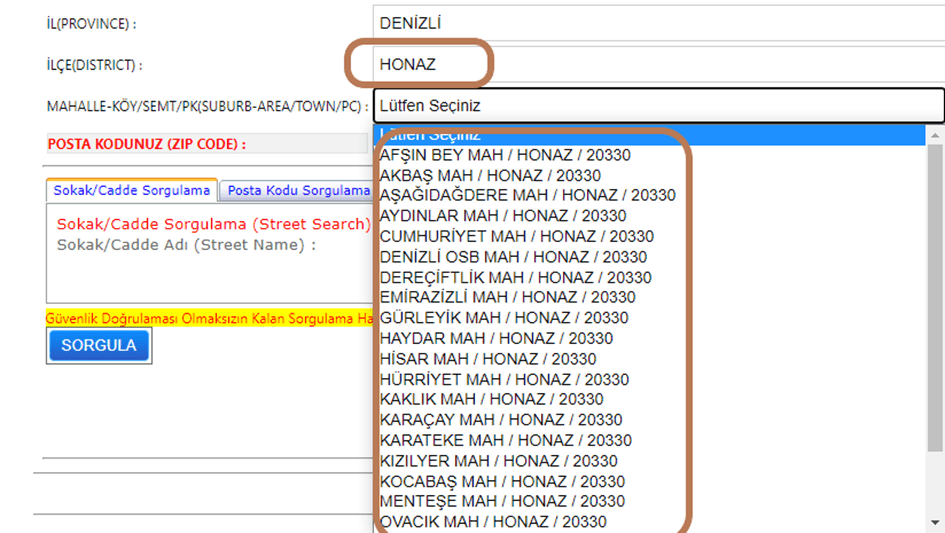Select KARATEKE MAH from the list
Viewport: 945px width, 533px height.
pos(505,440)
